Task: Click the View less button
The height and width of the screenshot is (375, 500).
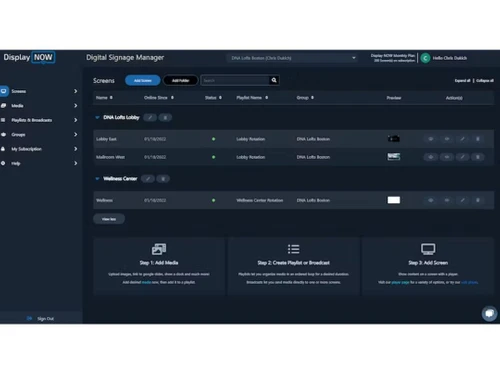Action: point(109,219)
